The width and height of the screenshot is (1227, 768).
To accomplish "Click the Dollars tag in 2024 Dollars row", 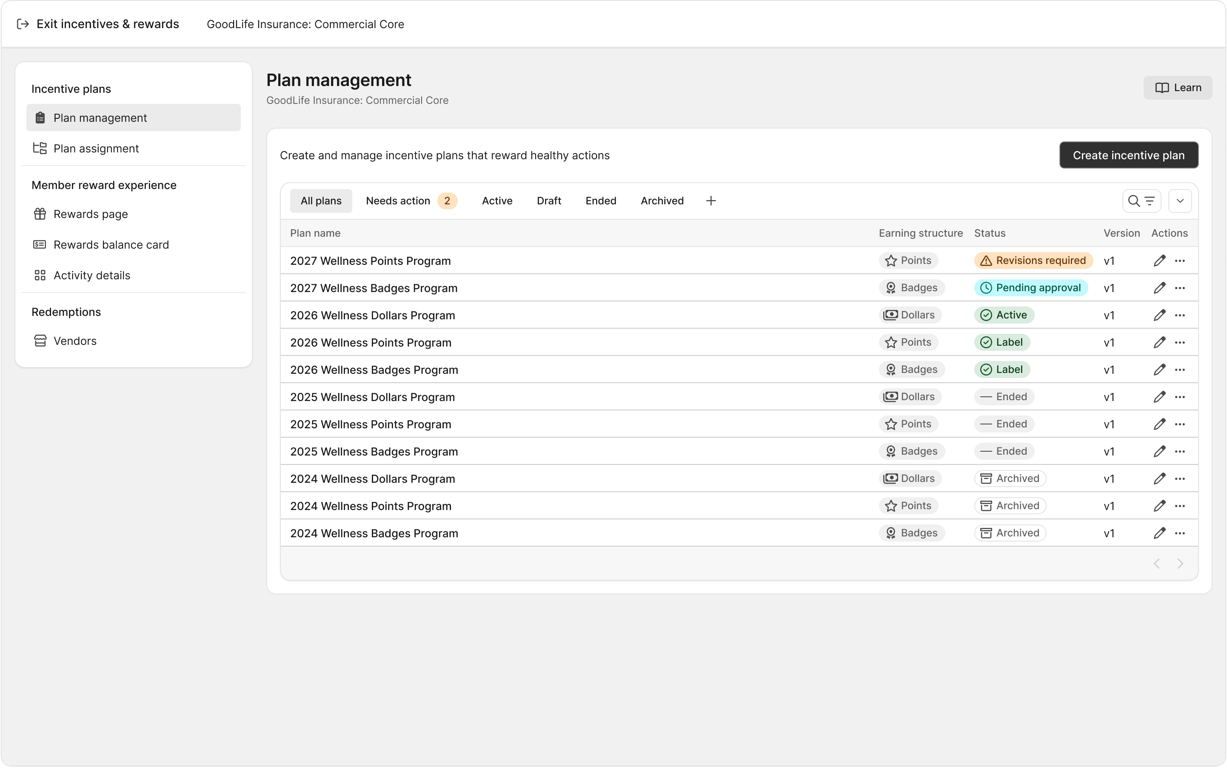I will tap(910, 479).
